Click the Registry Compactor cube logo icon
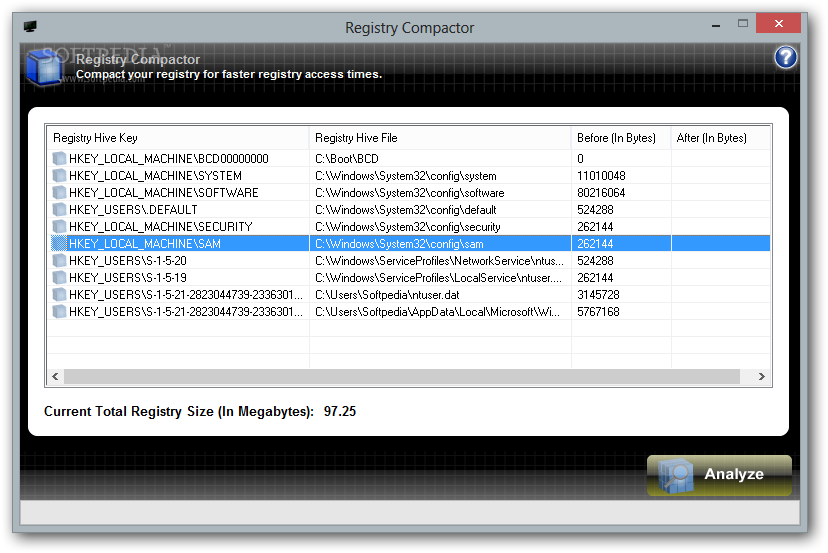This screenshot has width=828, height=553. (x=44, y=68)
